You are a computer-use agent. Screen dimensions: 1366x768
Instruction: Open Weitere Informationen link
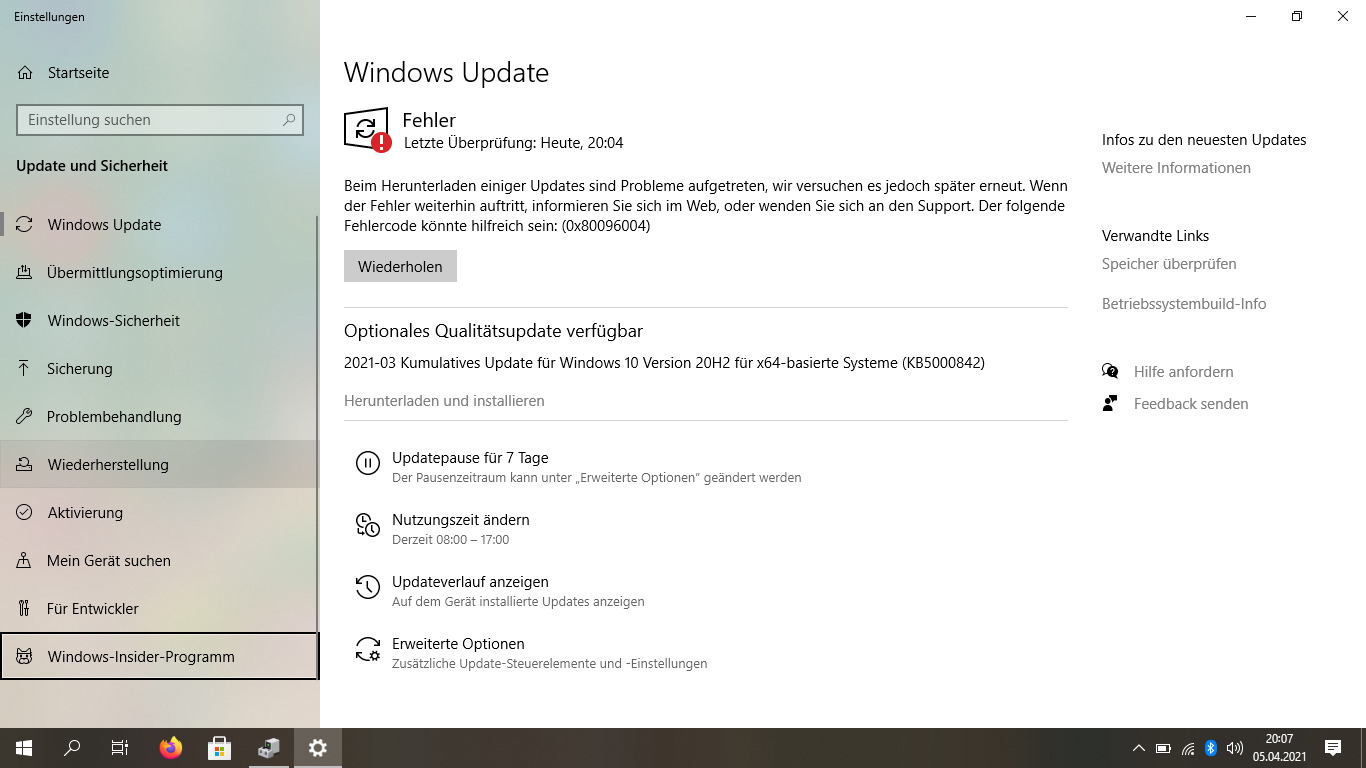(1176, 168)
